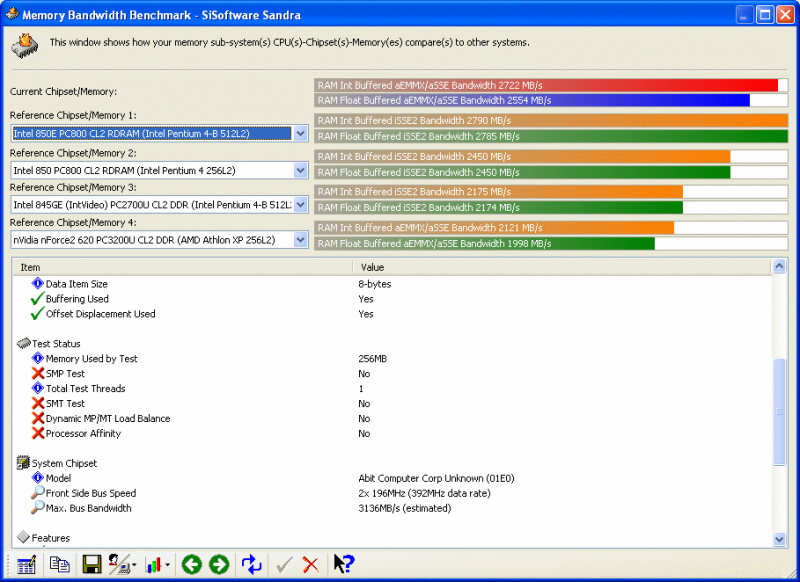
Task: Click blue RAM Float Buffered 2554 MB/s bar
Action: (x=532, y=100)
